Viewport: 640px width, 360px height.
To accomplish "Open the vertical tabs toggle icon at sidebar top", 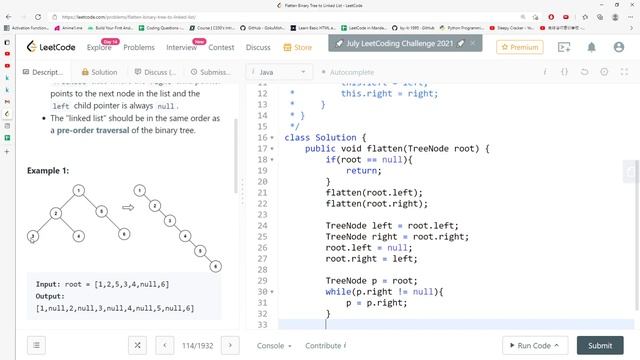I will [7, 42].
